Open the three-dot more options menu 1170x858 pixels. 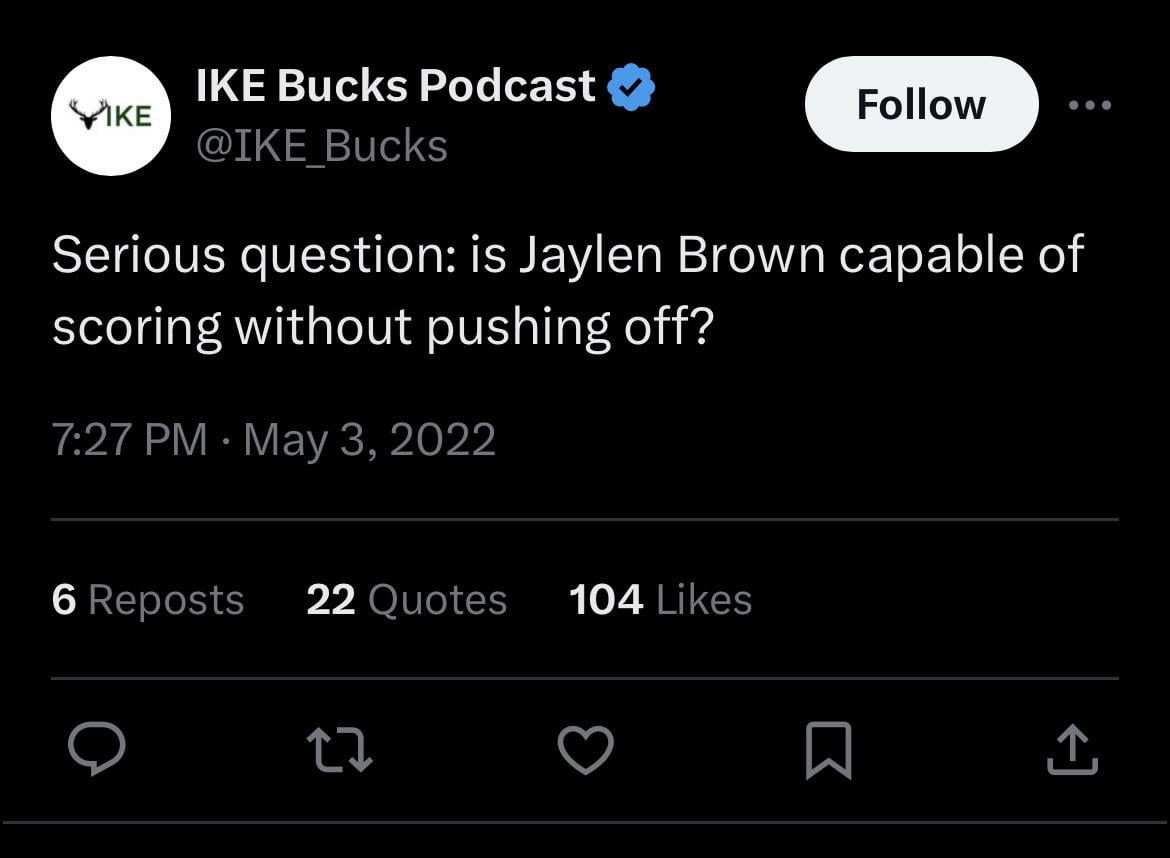coord(1090,105)
